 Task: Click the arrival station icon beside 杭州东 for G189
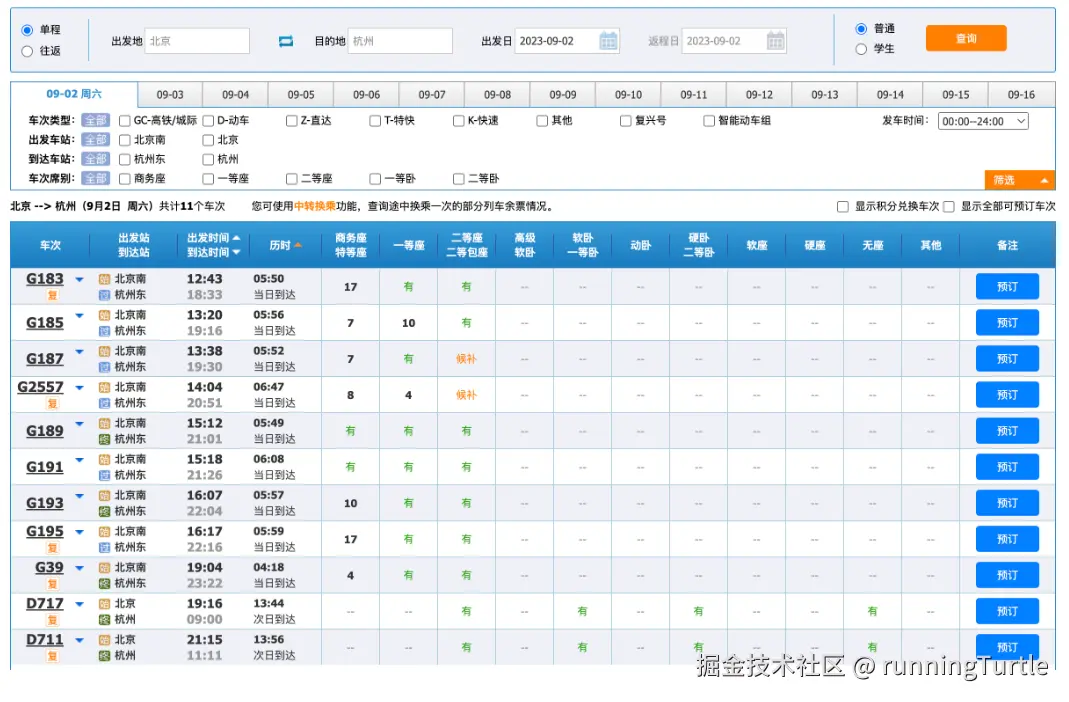(104, 439)
